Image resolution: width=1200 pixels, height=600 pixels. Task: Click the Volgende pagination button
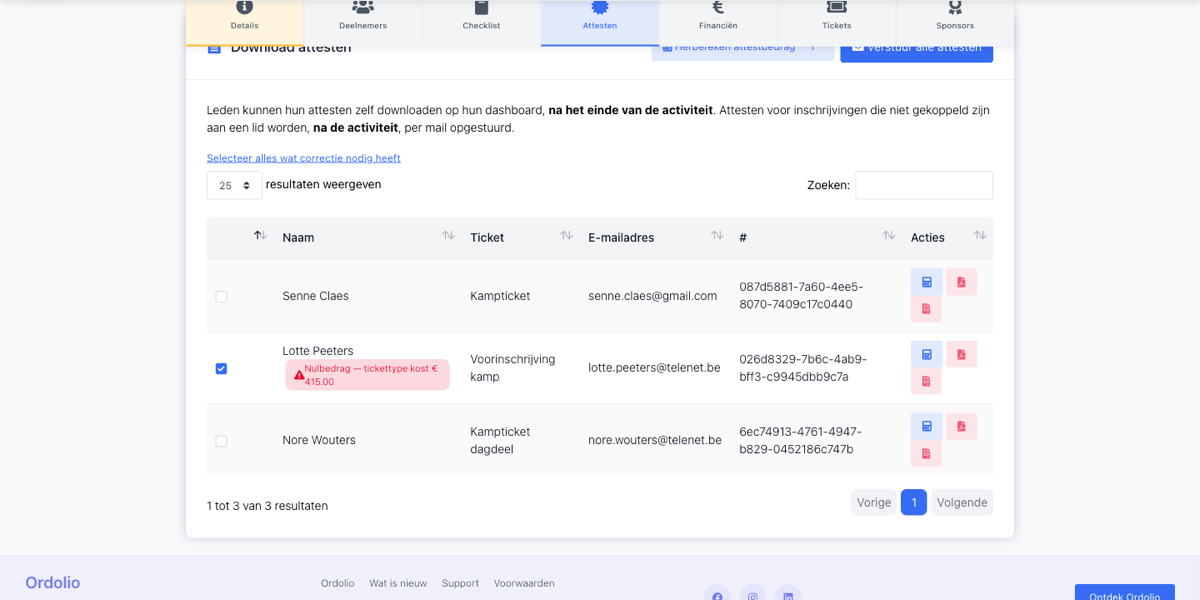click(x=962, y=502)
